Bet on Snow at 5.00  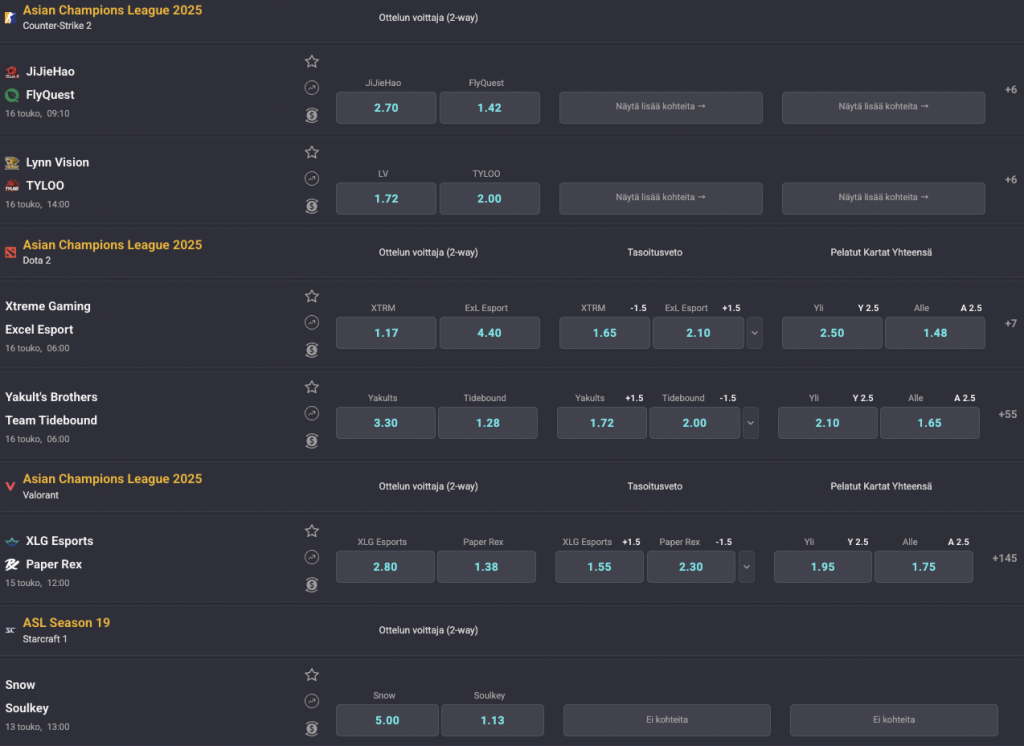pyautogui.click(x=387, y=720)
